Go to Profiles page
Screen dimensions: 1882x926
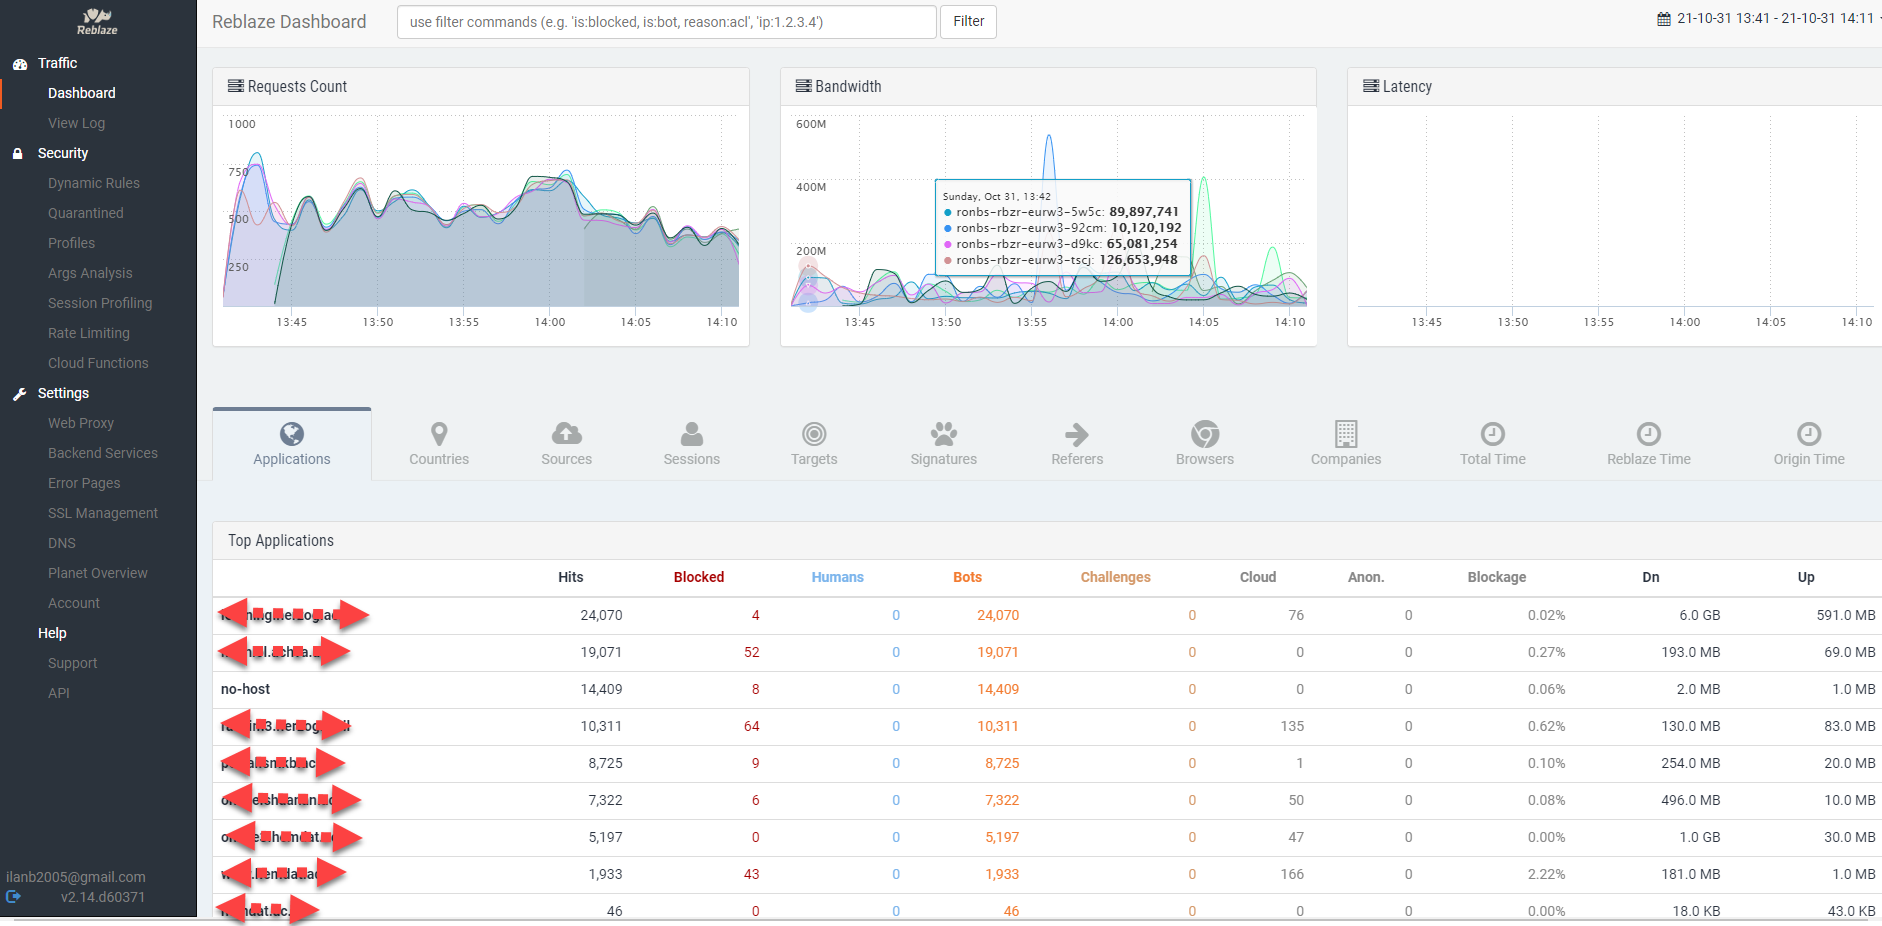[x=72, y=243]
